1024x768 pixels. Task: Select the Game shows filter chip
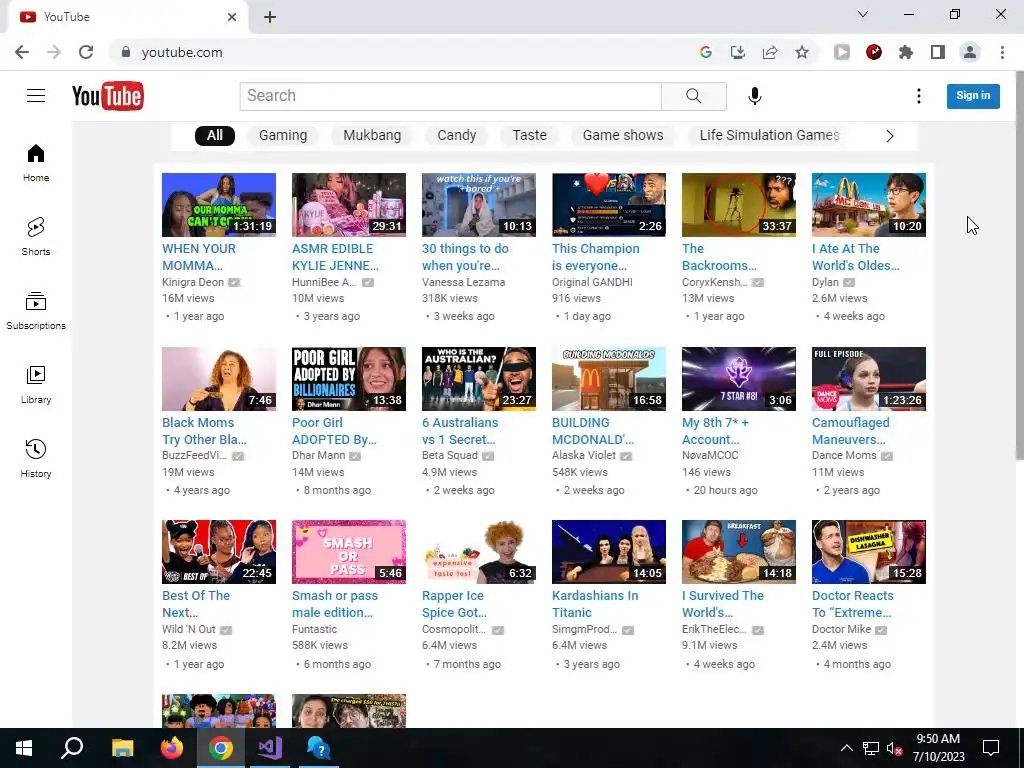click(x=623, y=135)
